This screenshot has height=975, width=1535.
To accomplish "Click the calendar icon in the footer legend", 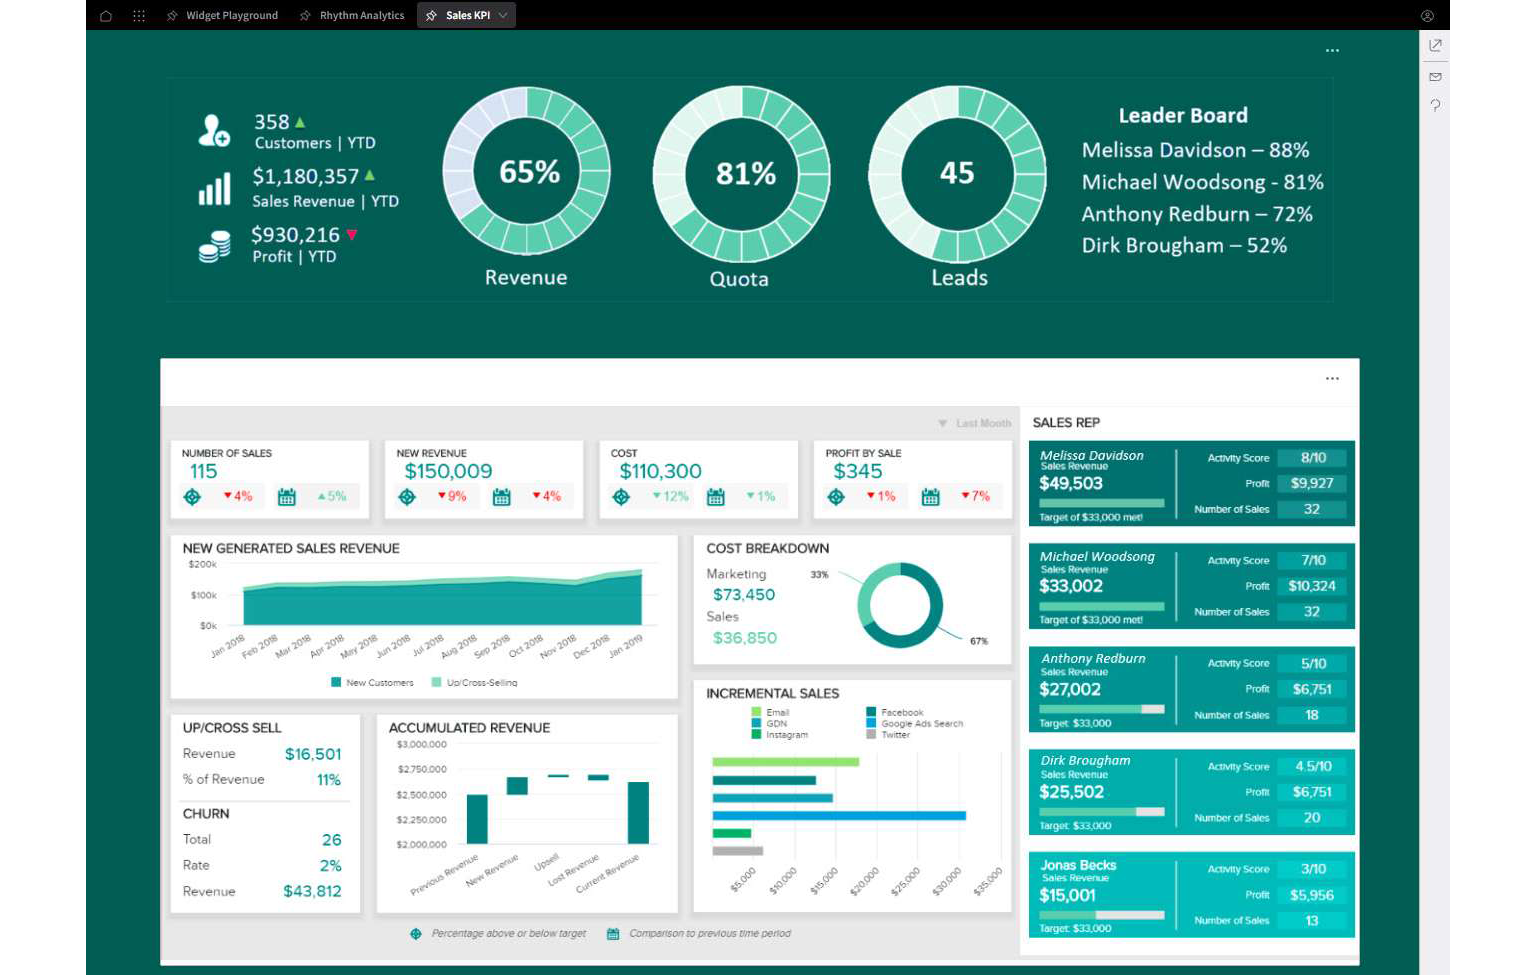I will click(x=613, y=934).
